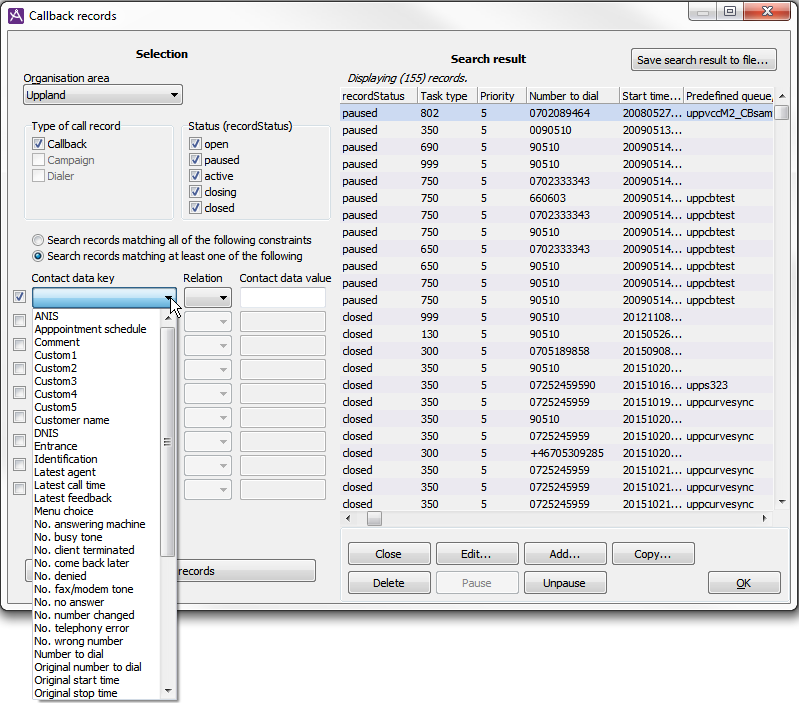
Task: Choose 'Customer name' from the dropdown list
Action: click(71, 420)
